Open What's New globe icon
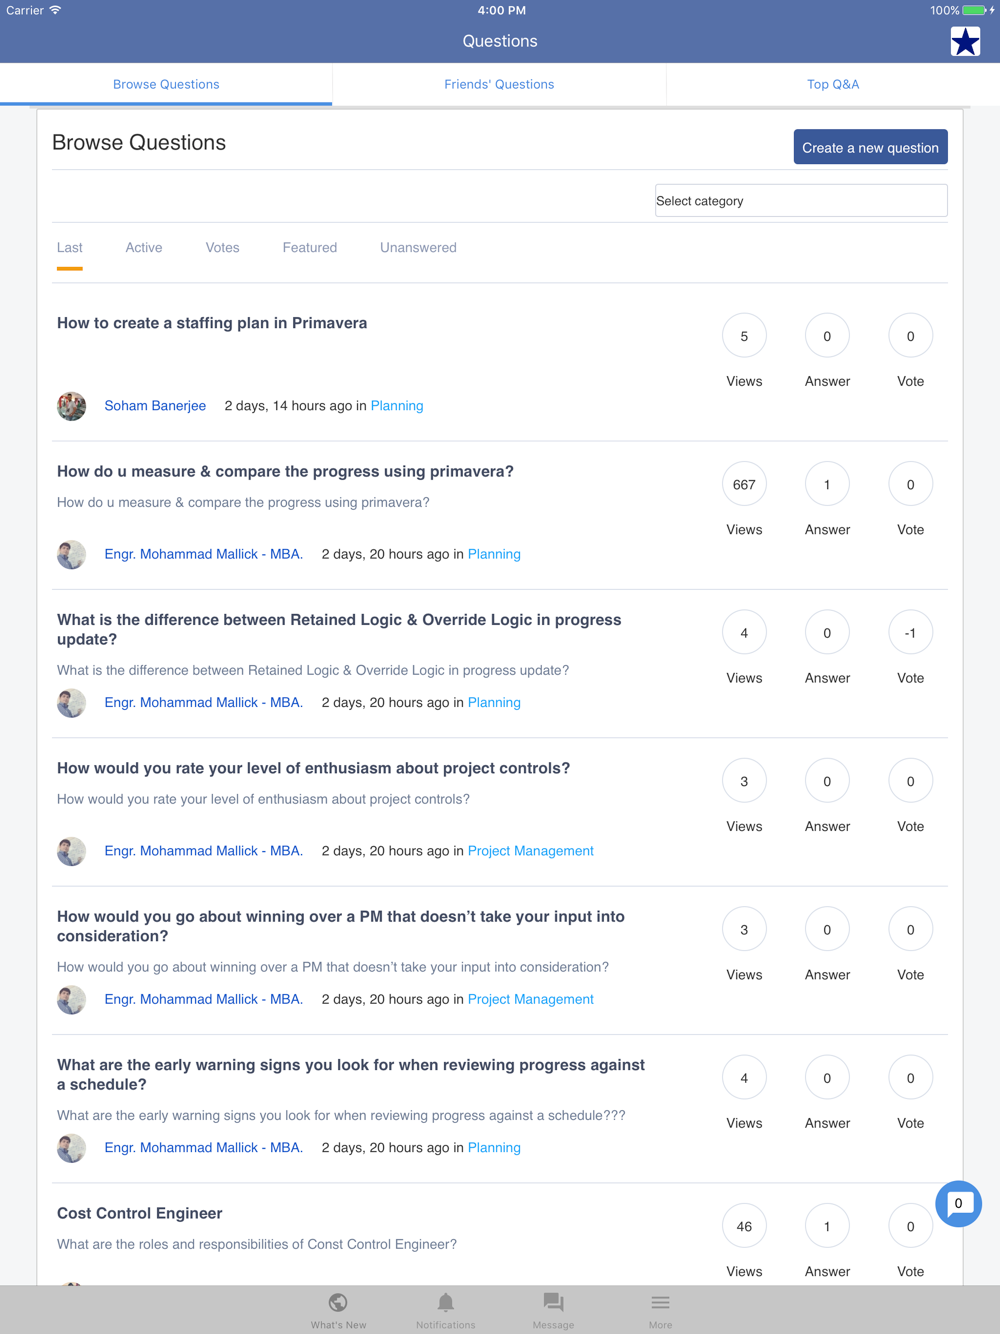Viewport: 1000px width, 1334px height. tap(338, 1303)
